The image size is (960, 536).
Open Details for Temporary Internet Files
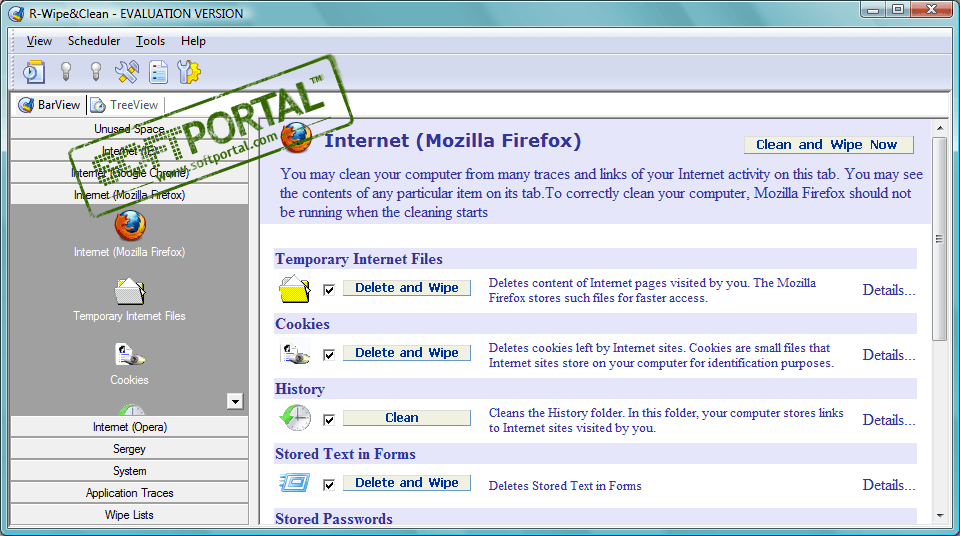click(x=889, y=290)
